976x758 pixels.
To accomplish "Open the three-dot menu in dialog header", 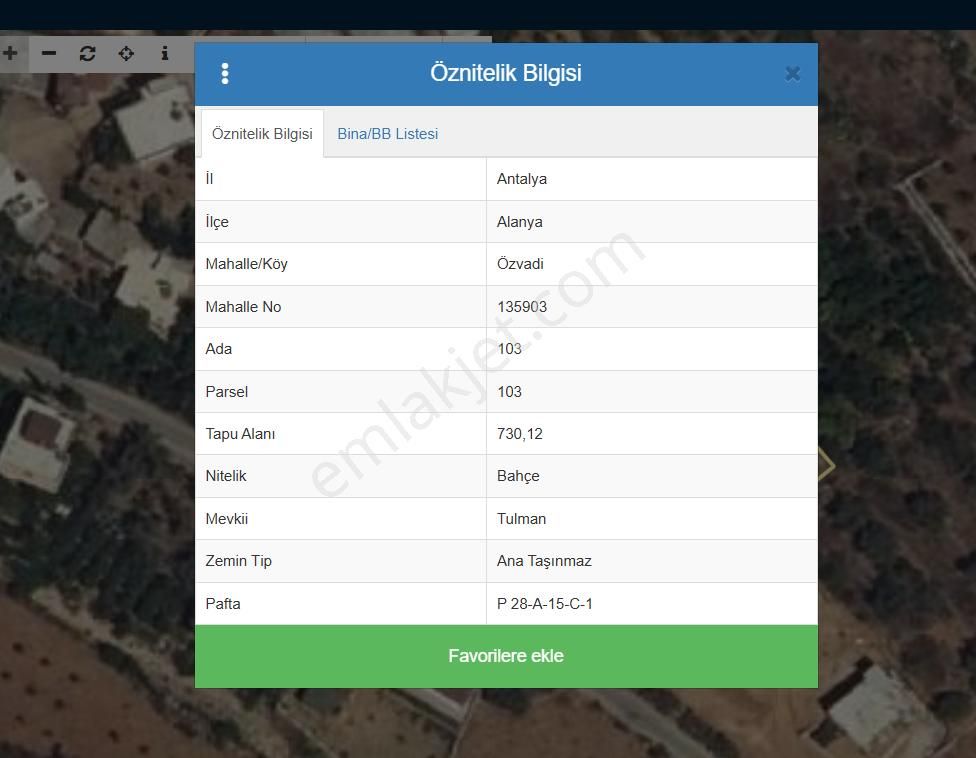I will (225, 73).
